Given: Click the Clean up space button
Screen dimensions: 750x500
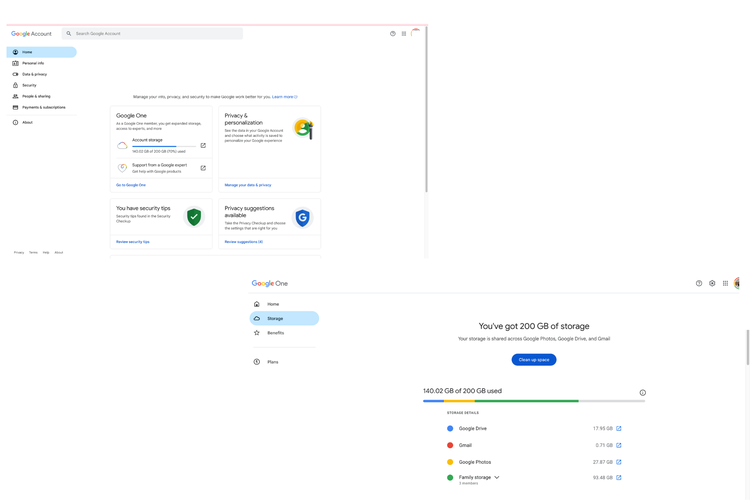Looking at the screenshot, I should [x=534, y=359].
